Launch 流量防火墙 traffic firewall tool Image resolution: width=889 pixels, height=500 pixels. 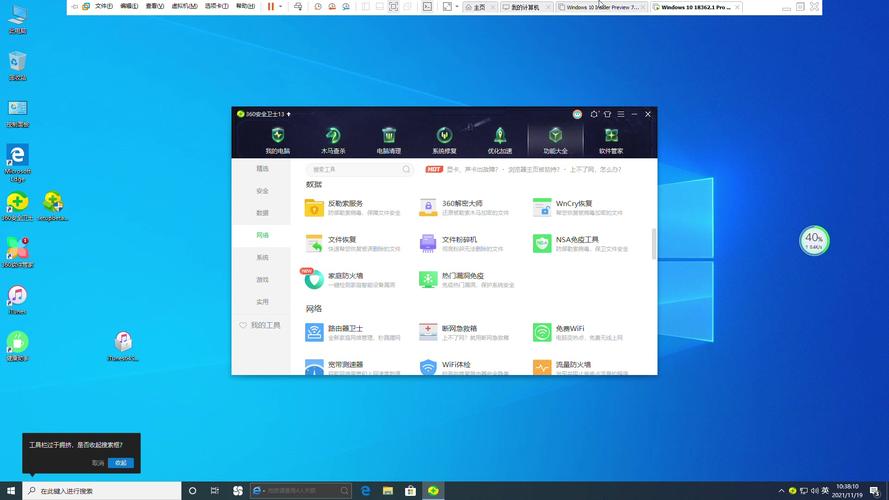581,367
